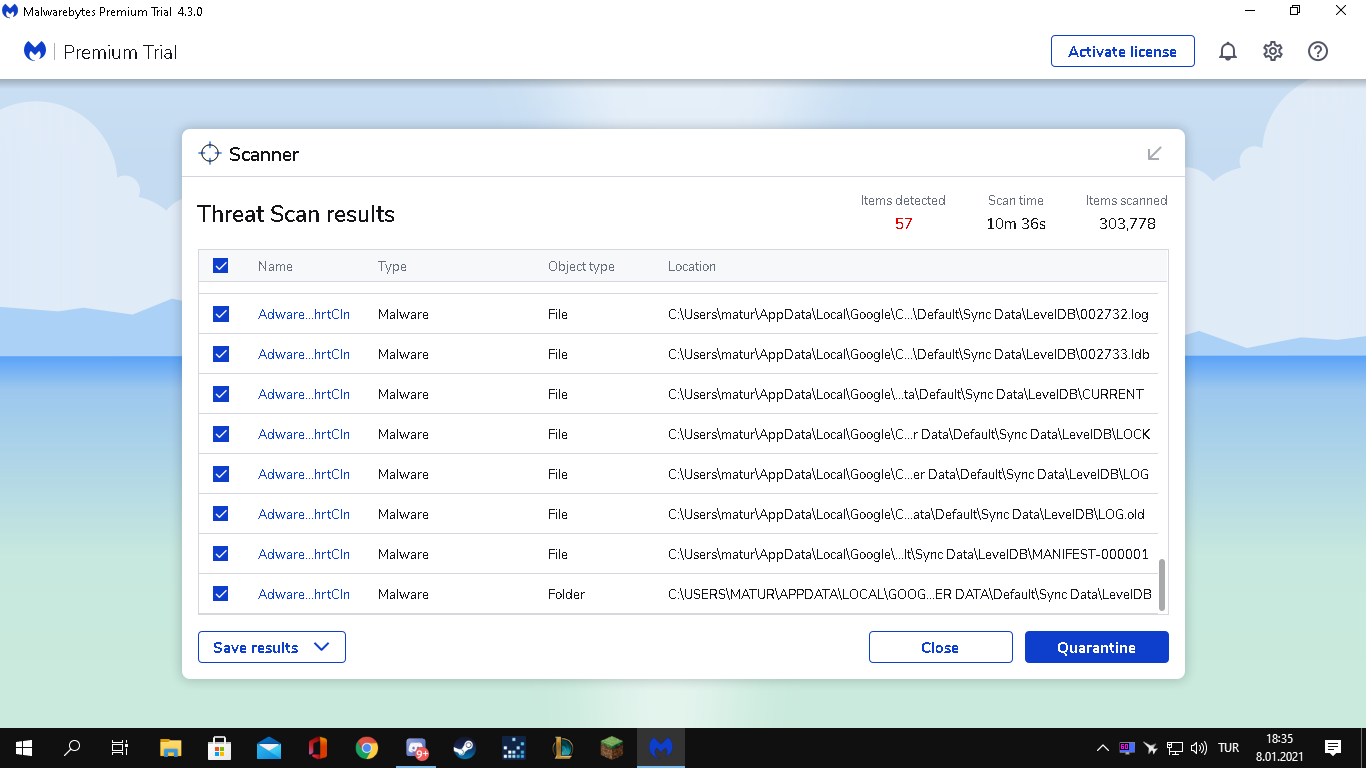Viewport: 1366px width, 768px height.
Task: Click the Malwarebytes logo in the header
Action: tap(35, 51)
